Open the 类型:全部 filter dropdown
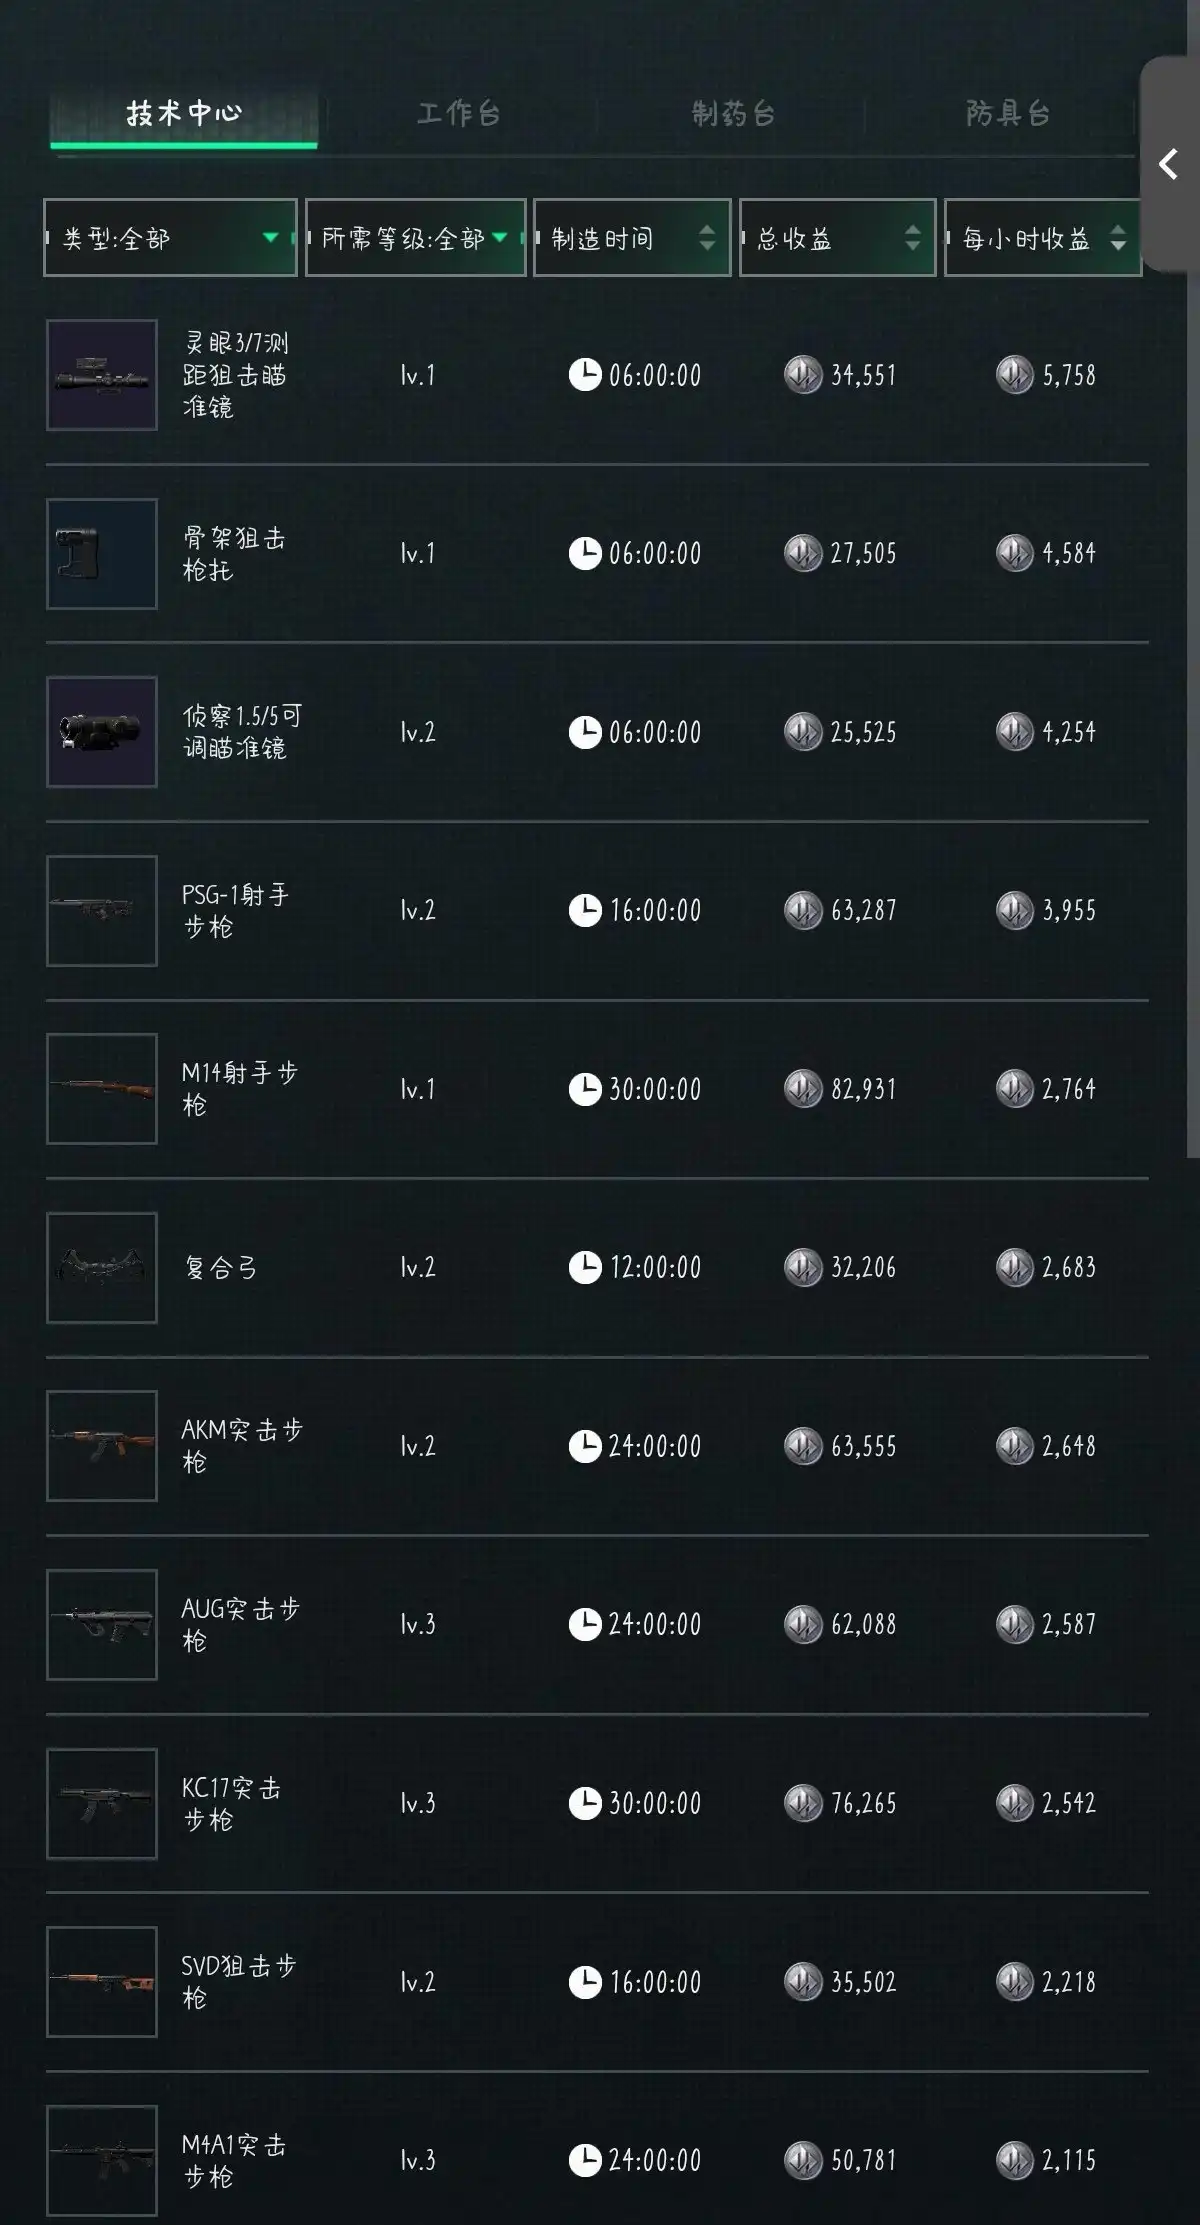This screenshot has width=1200, height=2225. click(x=170, y=238)
